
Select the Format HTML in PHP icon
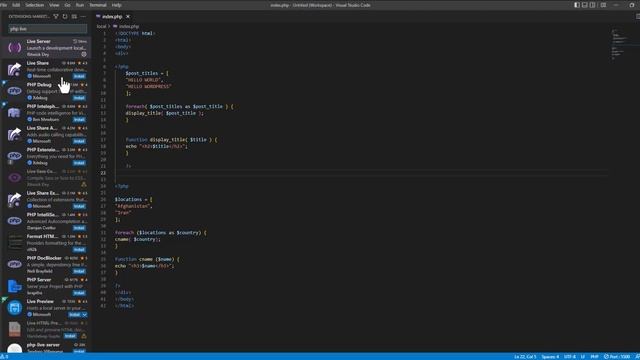tap(14, 242)
